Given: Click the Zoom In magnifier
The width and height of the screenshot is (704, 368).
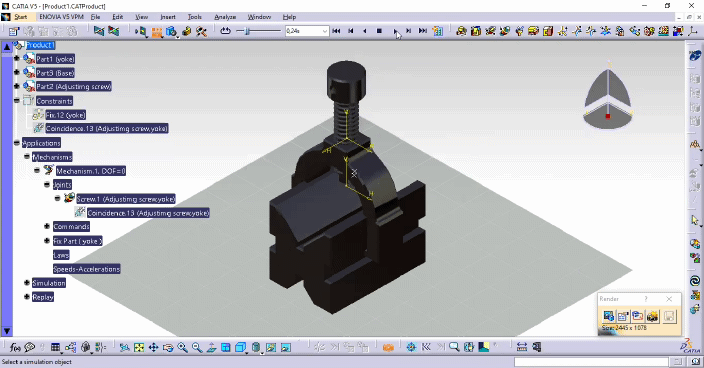Looking at the screenshot, I should pyautogui.click(x=182, y=347).
